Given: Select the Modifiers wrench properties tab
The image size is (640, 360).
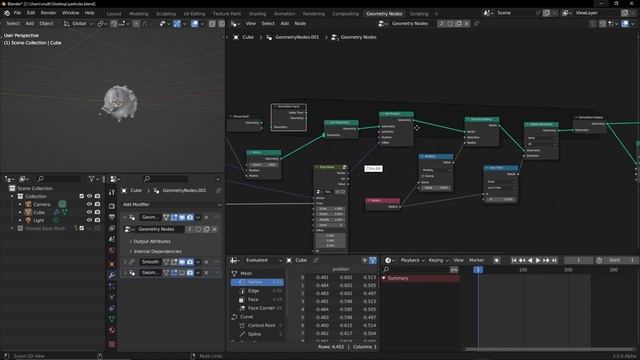Looking at the screenshot, I should (x=112, y=276).
